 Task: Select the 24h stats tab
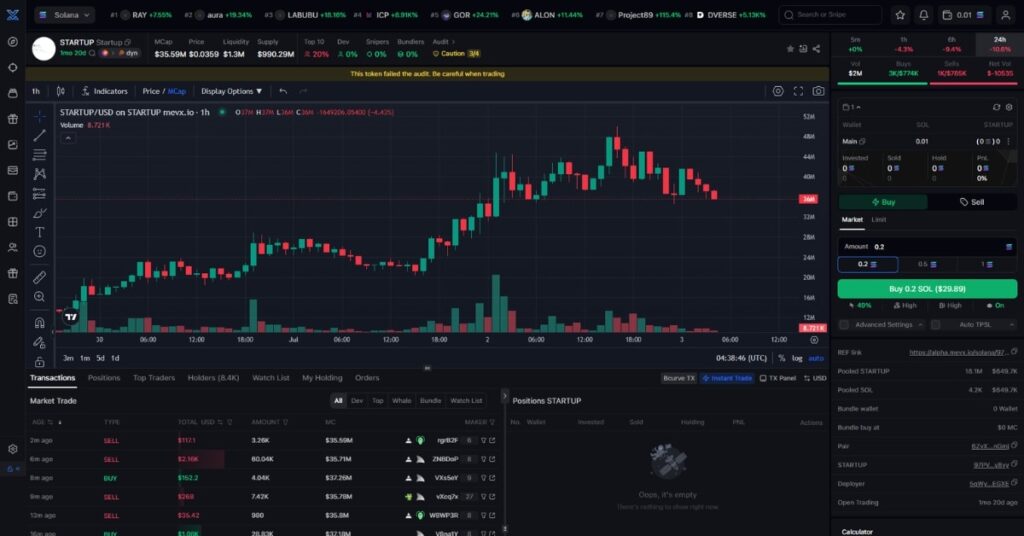coord(999,44)
